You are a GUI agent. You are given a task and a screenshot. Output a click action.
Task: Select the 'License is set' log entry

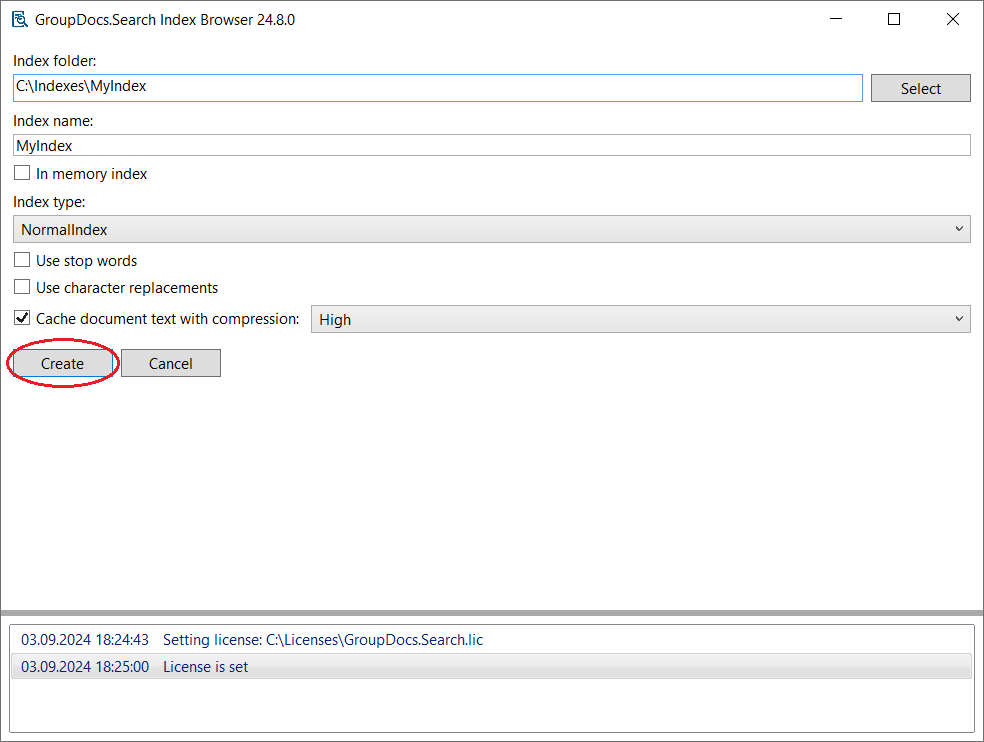click(205, 667)
